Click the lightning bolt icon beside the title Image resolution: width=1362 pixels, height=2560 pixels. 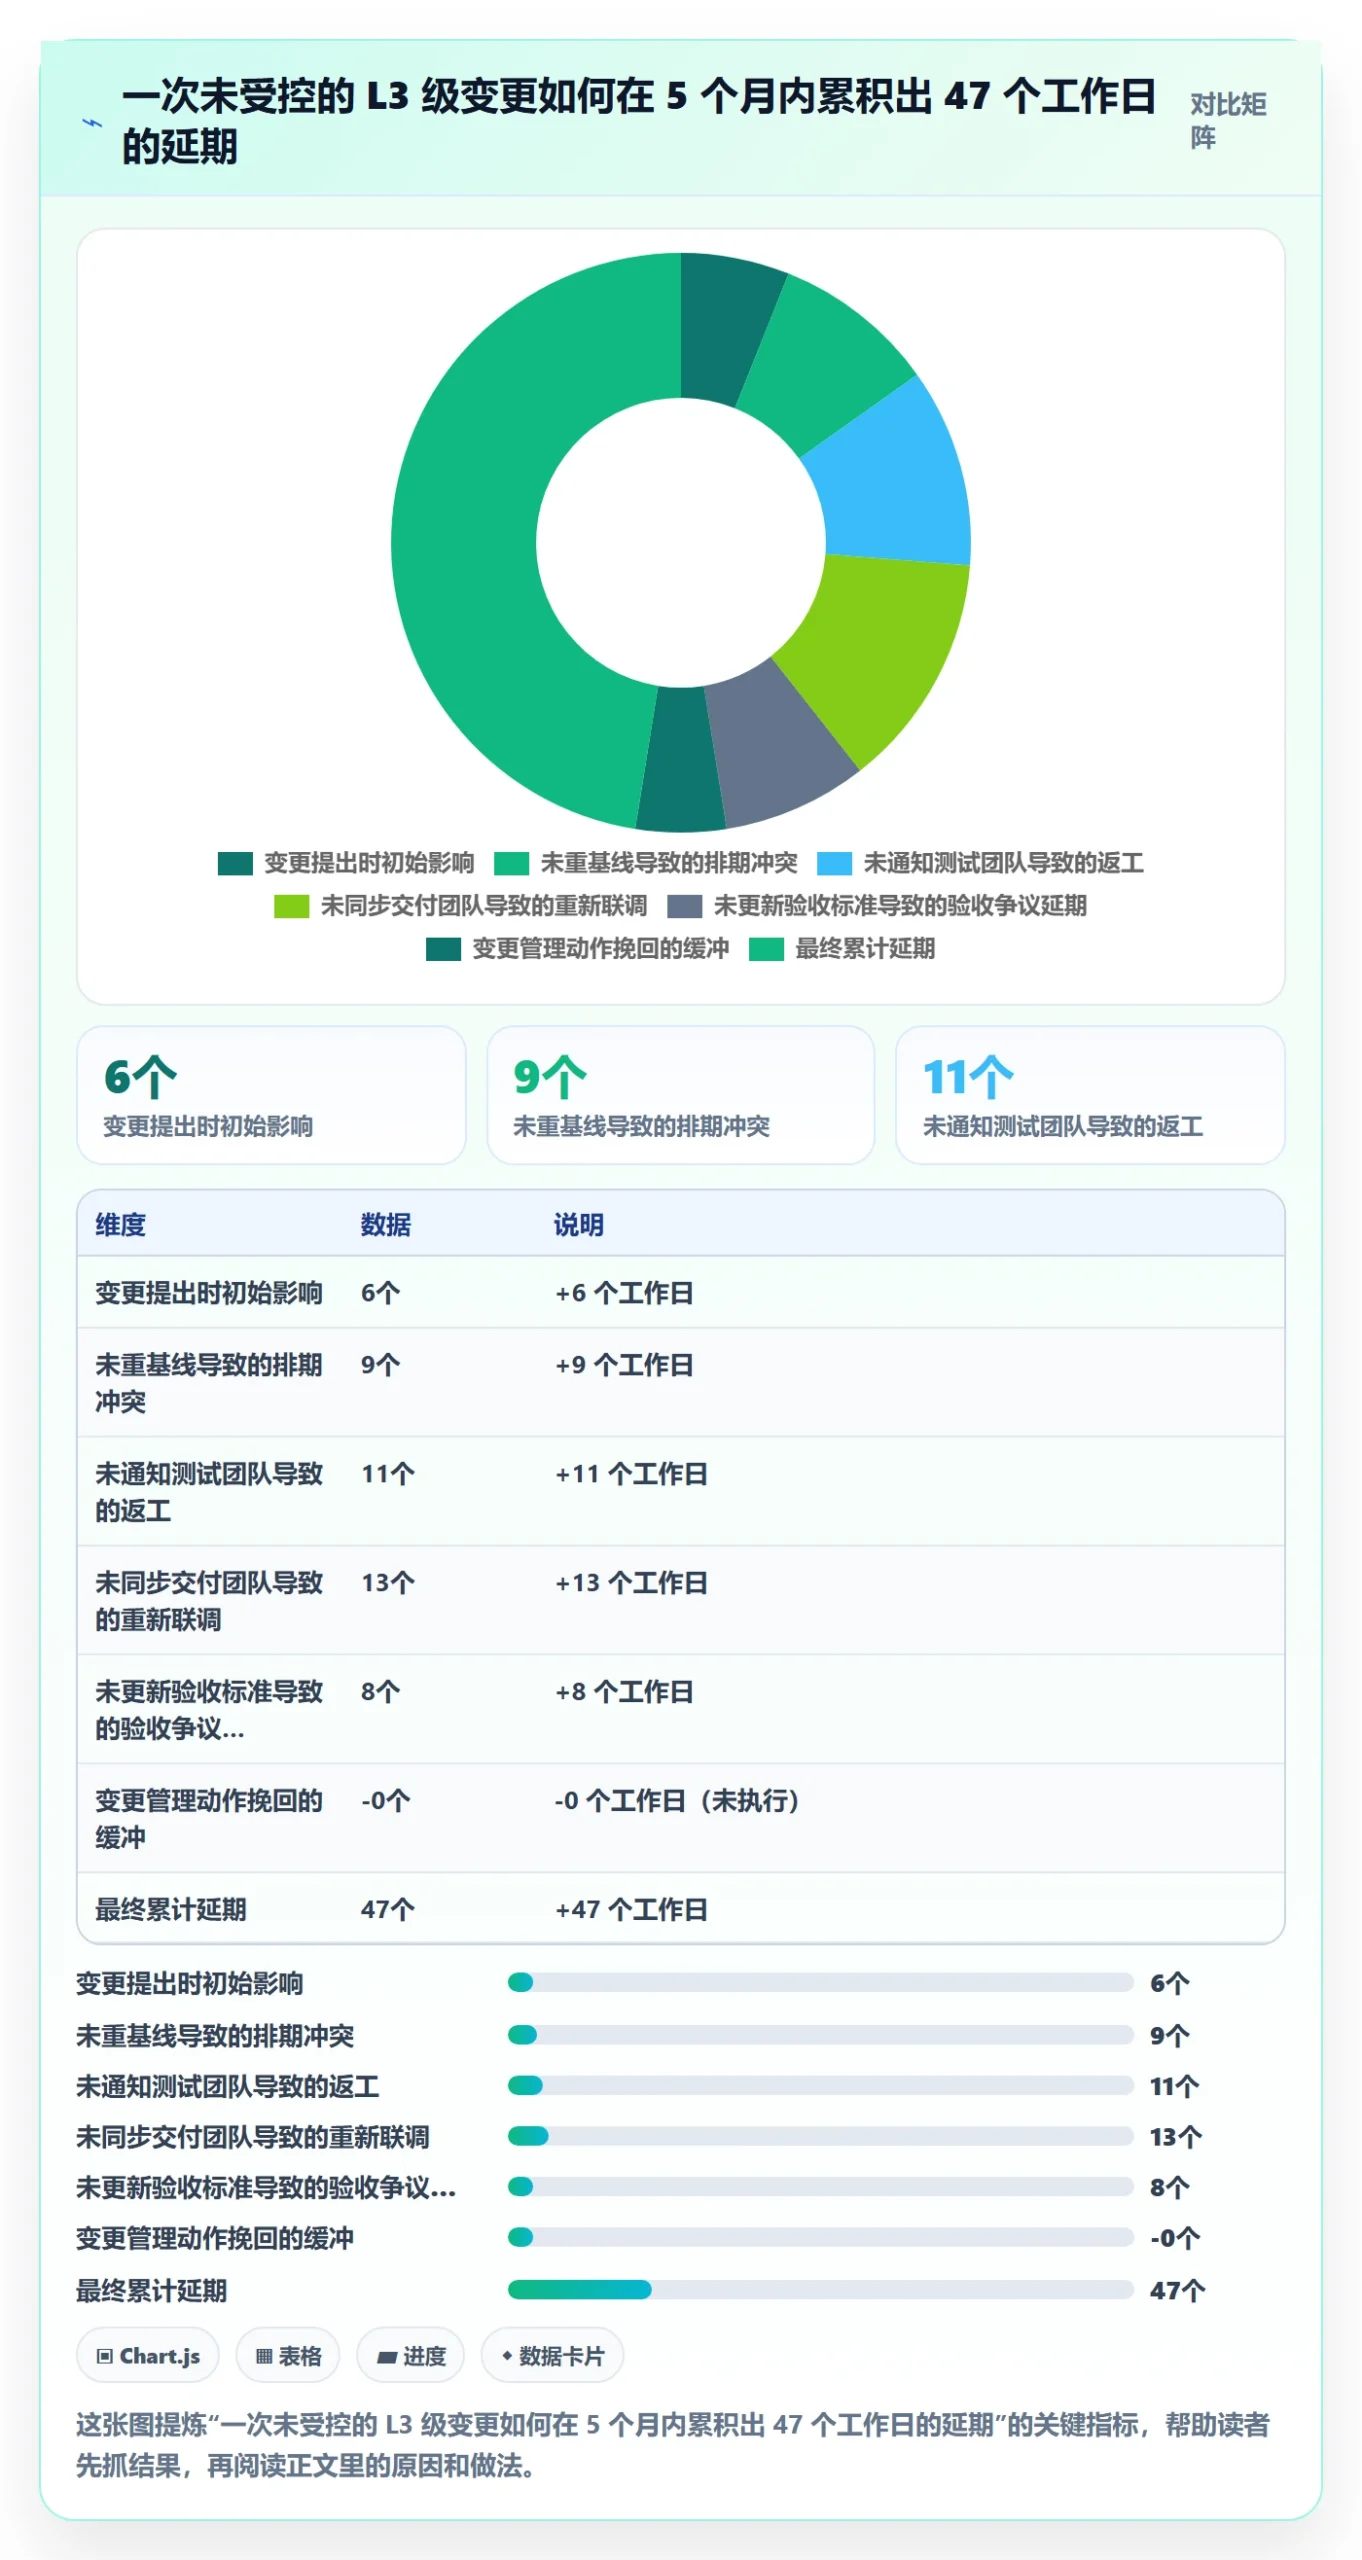91,123
